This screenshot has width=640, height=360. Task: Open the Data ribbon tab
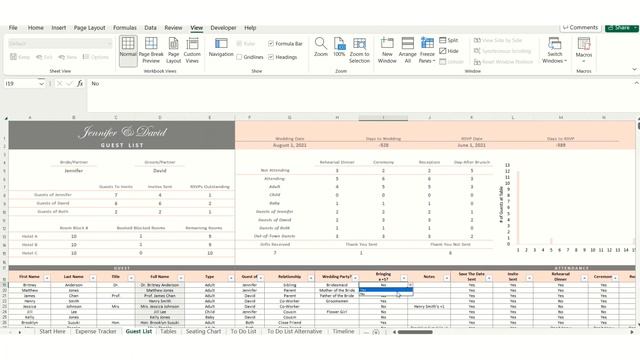point(150,28)
